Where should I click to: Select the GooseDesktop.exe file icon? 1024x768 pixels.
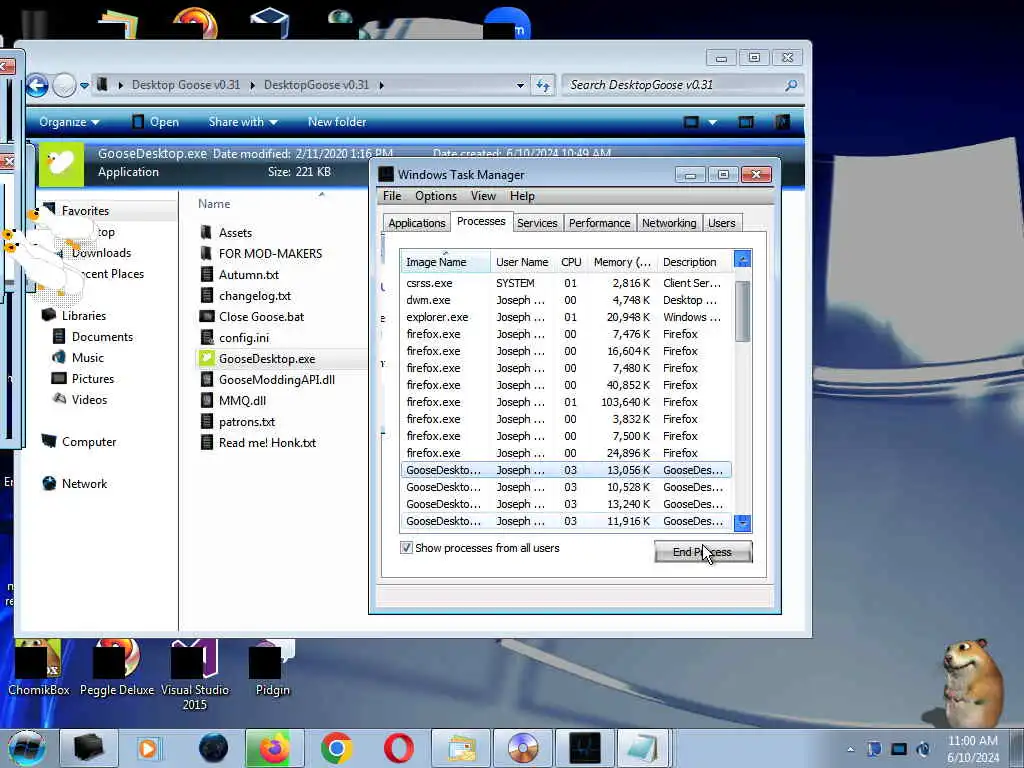click(x=206, y=359)
